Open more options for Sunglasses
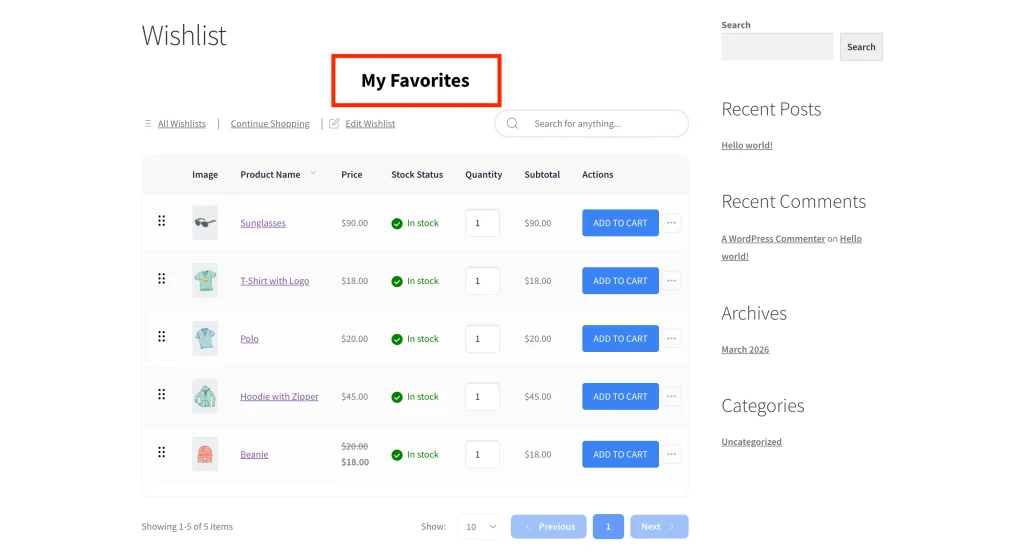The height and width of the screenshot is (559, 1024). click(671, 223)
